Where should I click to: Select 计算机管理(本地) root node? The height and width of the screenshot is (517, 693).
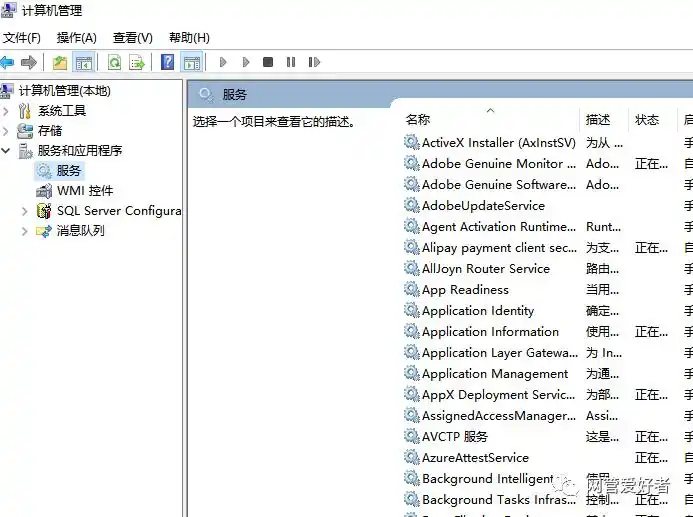coord(65,91)
